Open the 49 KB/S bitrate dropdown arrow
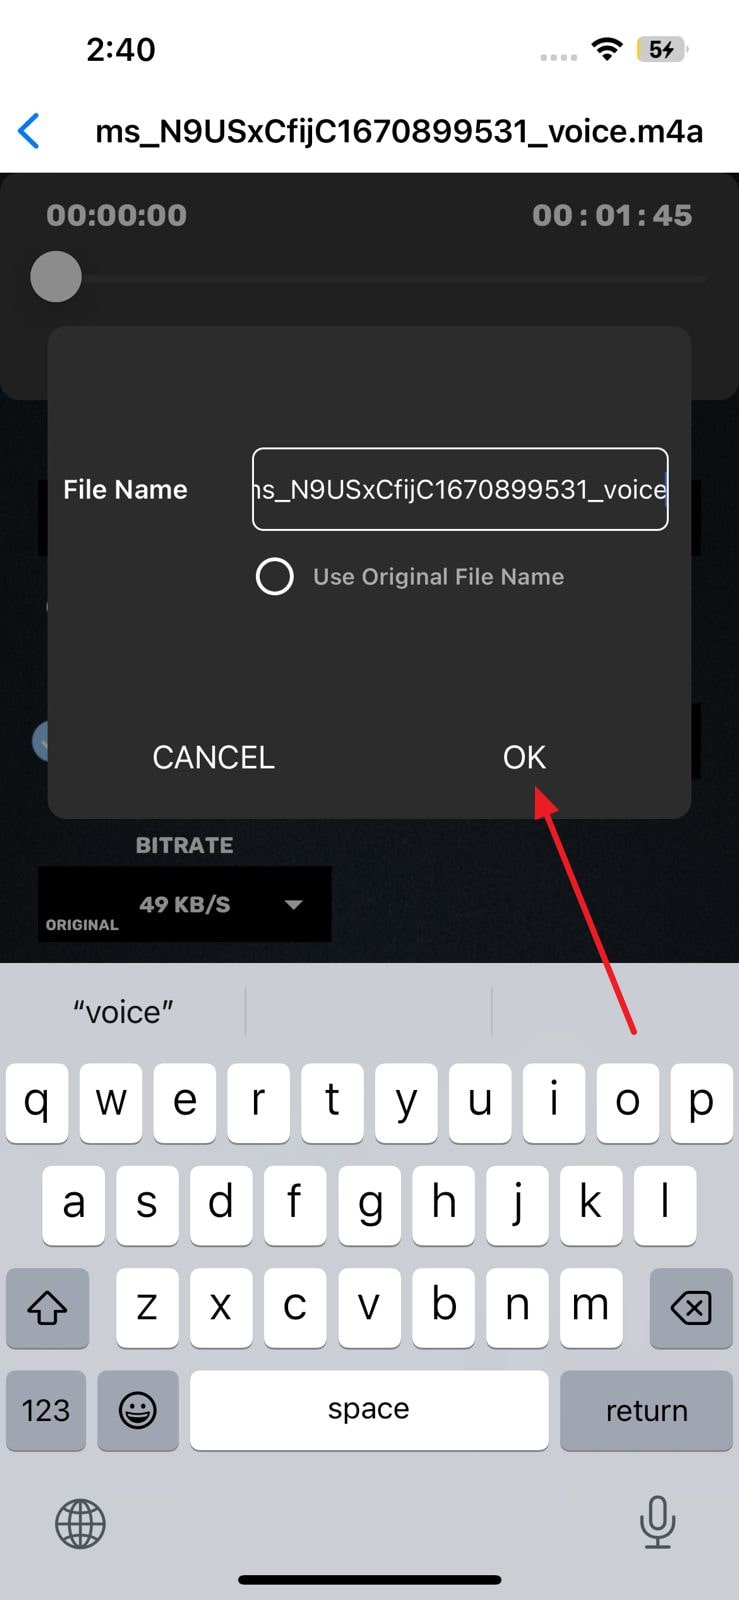 [x=293, y=904]
